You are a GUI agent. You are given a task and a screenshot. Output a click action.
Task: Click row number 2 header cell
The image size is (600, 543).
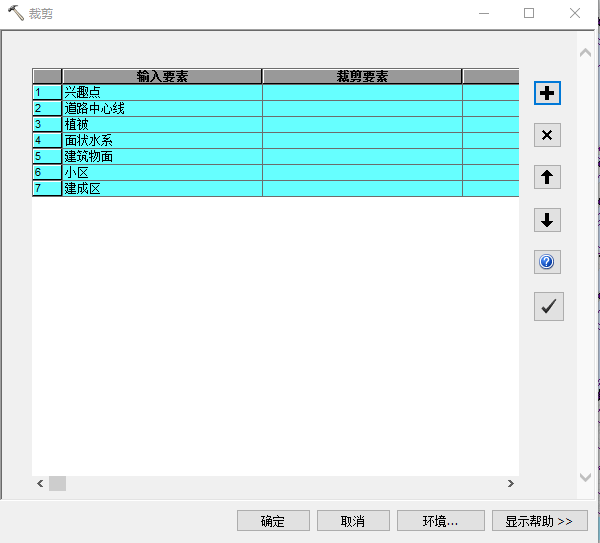click(47, 109)
